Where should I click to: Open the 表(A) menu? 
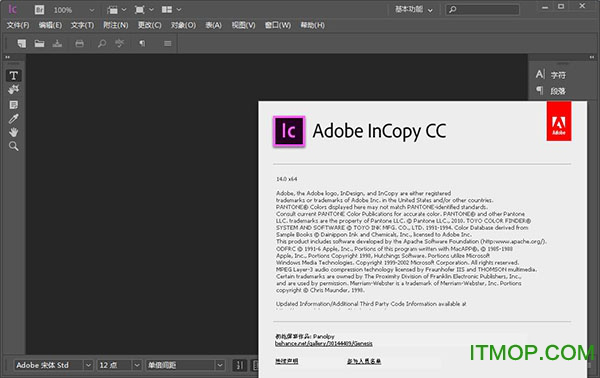point(214,25)
